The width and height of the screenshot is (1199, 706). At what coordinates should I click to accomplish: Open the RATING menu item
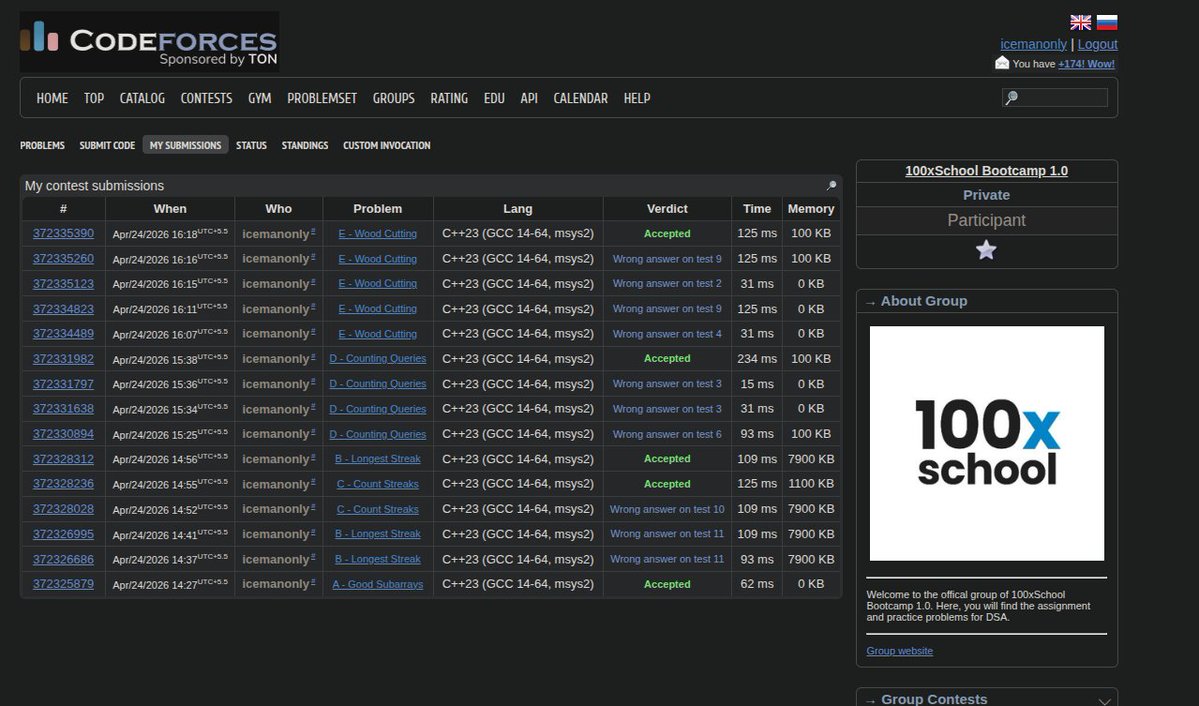pos(449,98)
